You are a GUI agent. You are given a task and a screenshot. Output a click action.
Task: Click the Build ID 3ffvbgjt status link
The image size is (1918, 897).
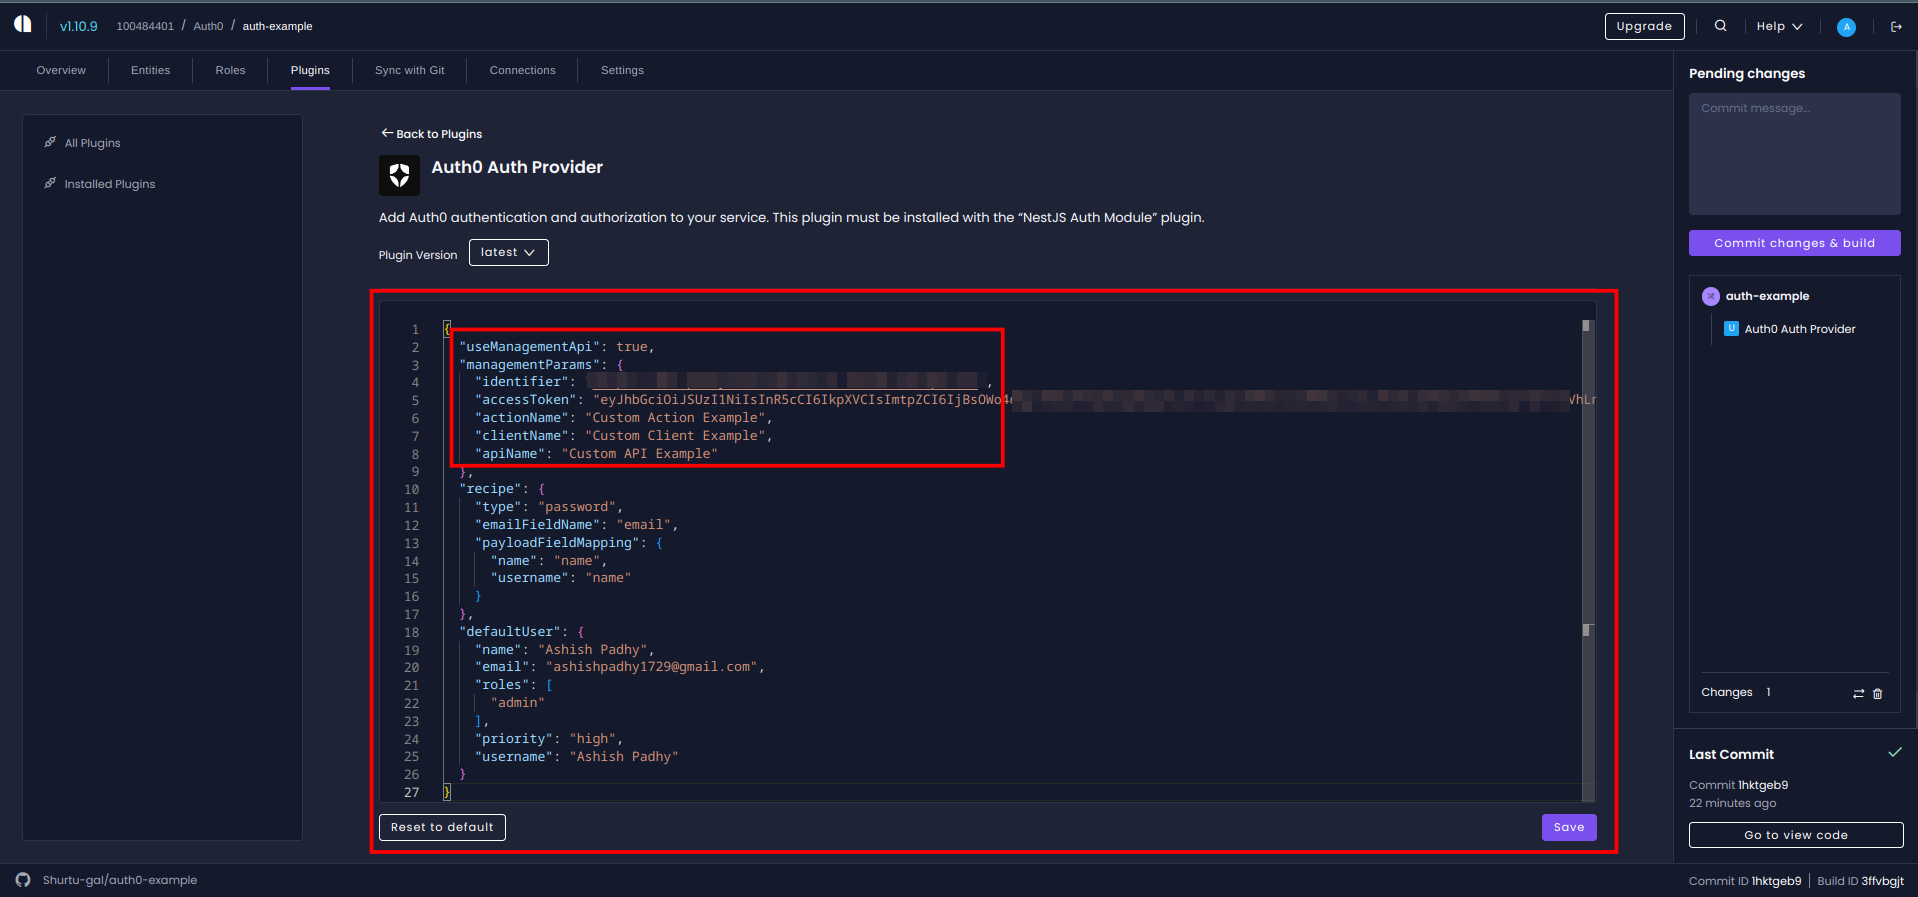[1860, 881]
